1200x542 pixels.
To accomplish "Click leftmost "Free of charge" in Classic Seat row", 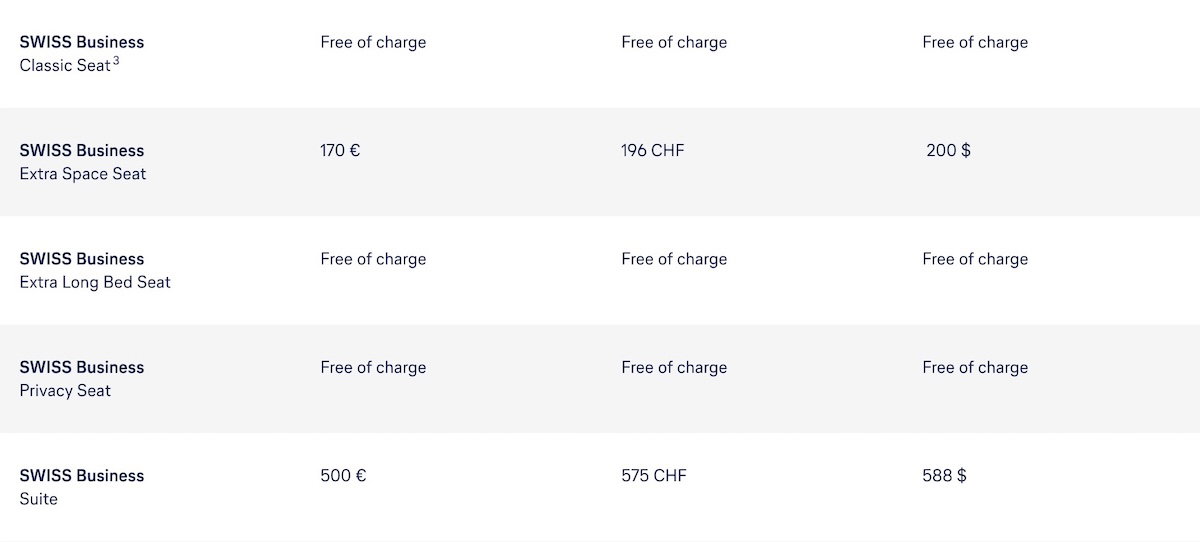I will click(x=373, y=43).
